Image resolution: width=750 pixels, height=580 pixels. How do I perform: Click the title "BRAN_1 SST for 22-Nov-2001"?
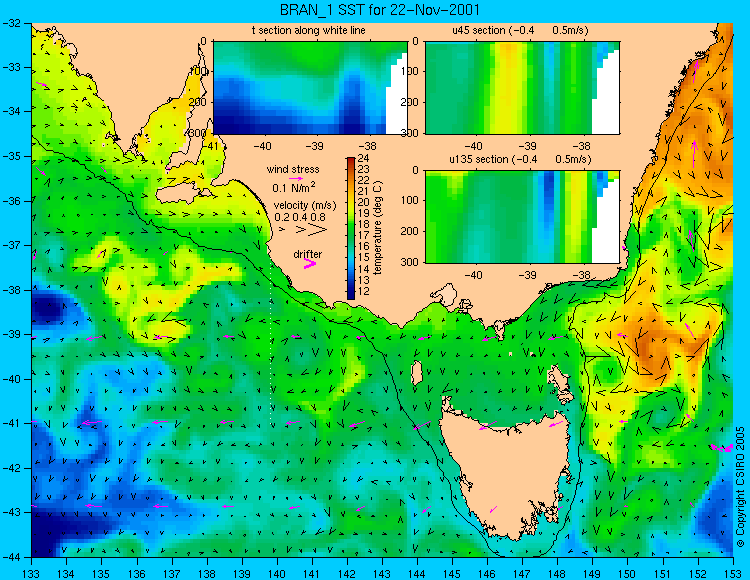(x=379, y=9)
